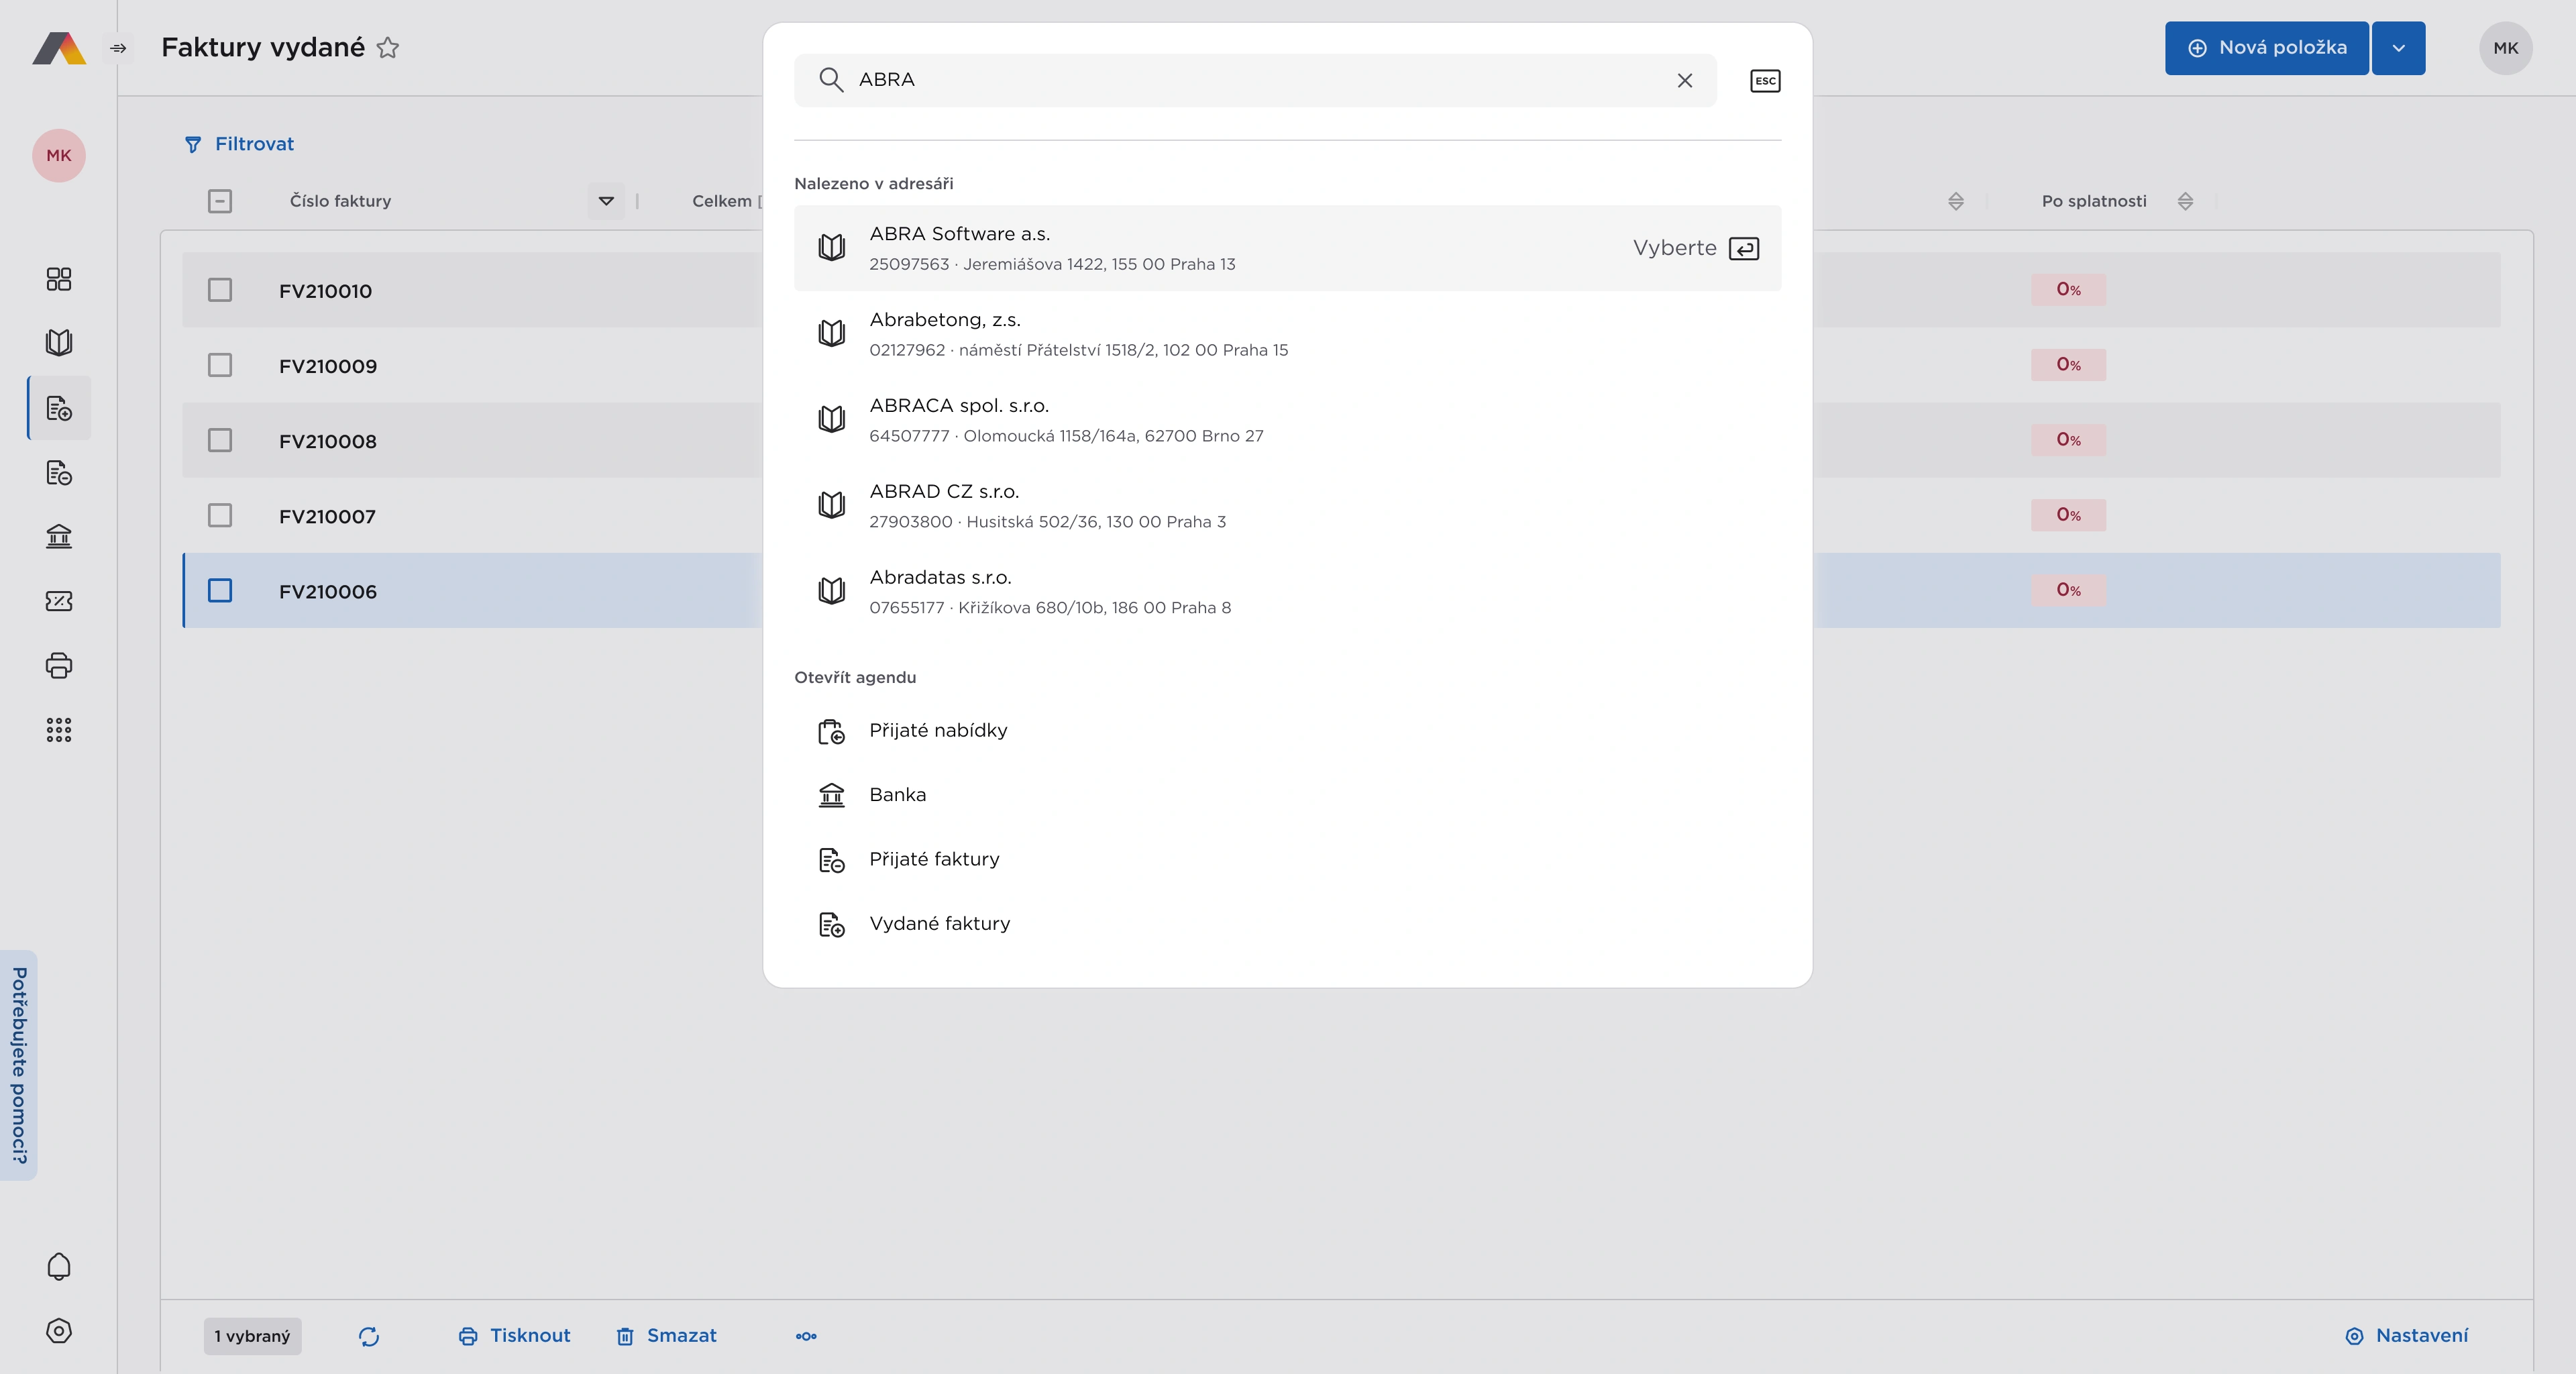
Task: Open Přijaté faktury agenda
Action: point(933,860)
